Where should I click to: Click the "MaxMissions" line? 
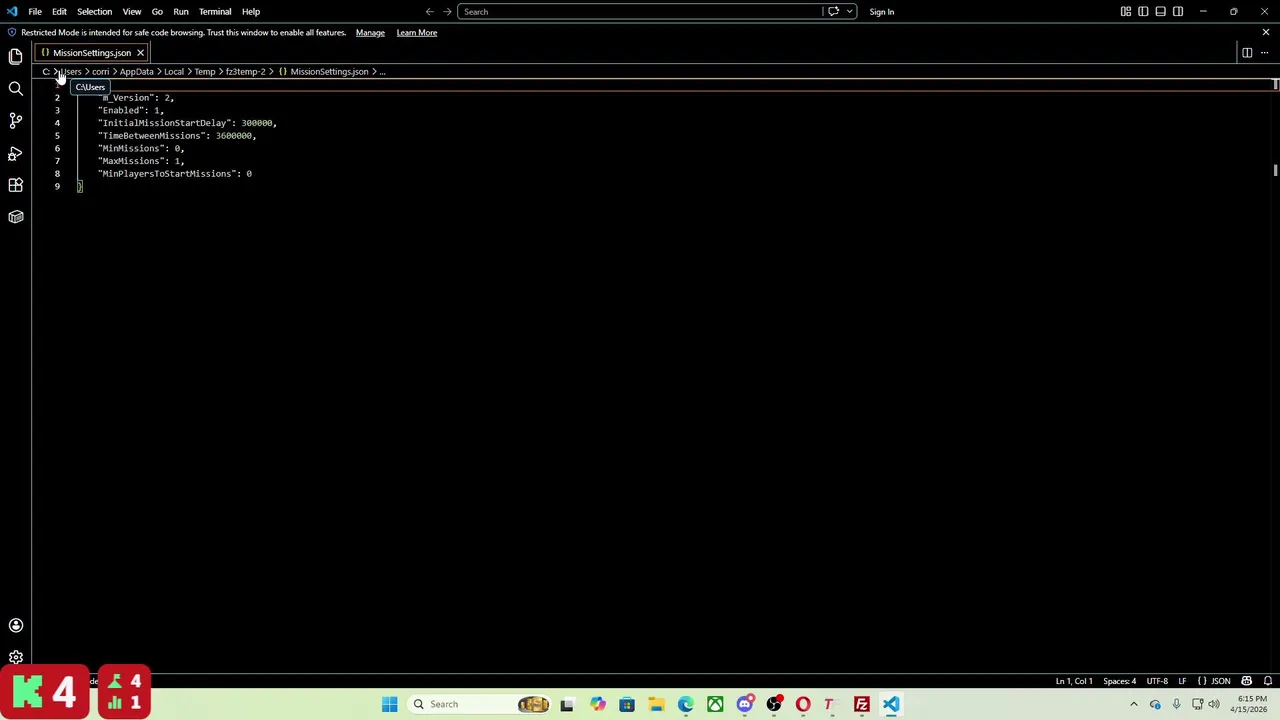point(141,161)
